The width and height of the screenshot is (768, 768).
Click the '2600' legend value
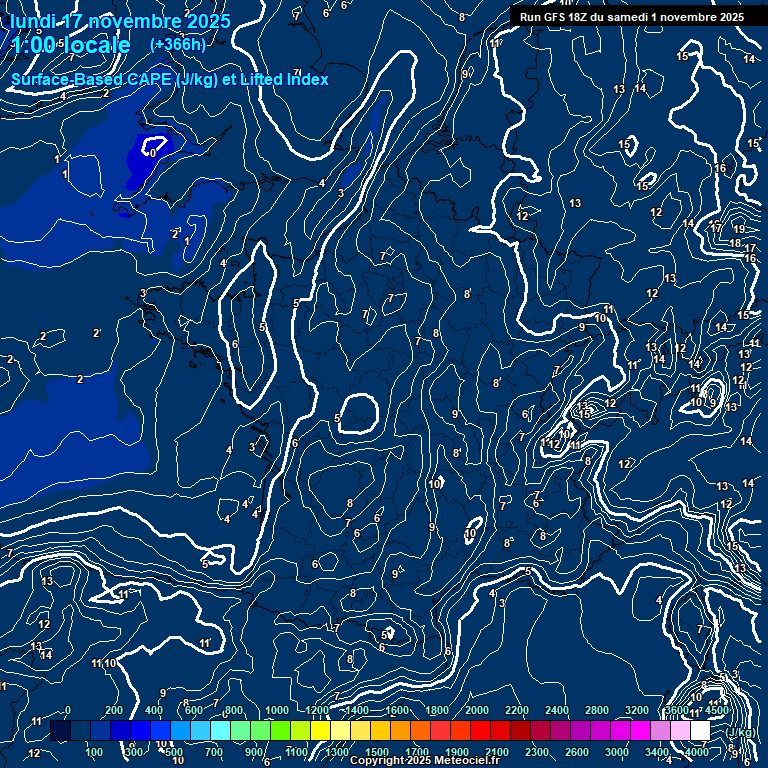(x=577, y=752)
